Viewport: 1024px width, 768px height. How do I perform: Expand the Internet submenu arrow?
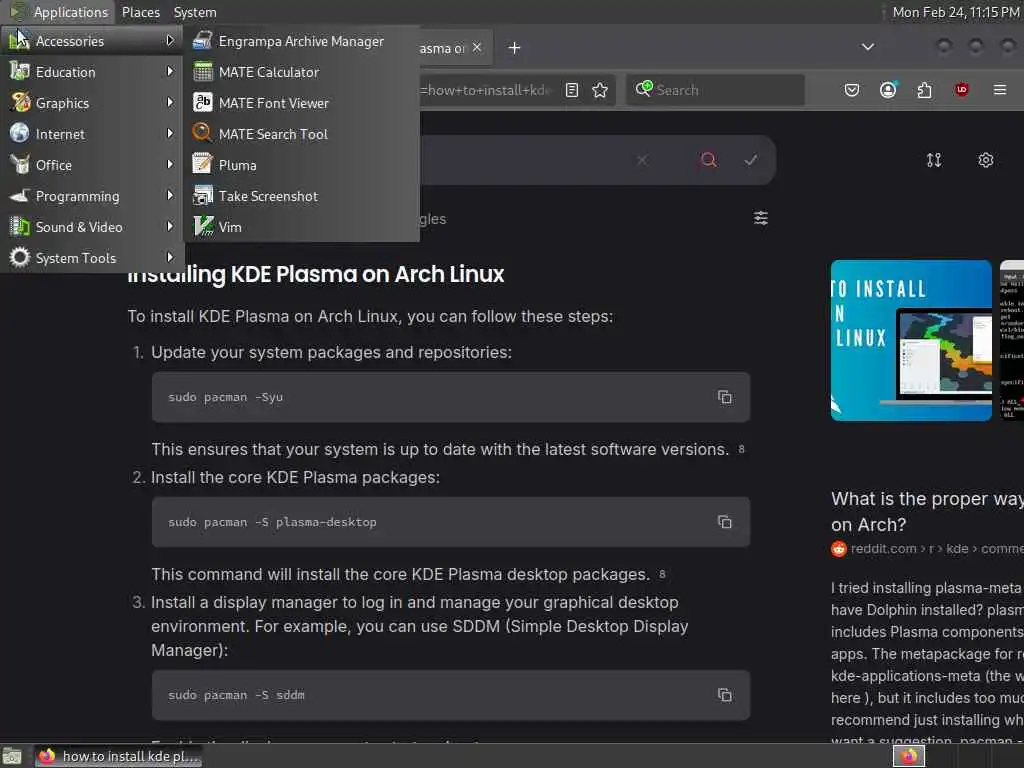coord(170,133)
